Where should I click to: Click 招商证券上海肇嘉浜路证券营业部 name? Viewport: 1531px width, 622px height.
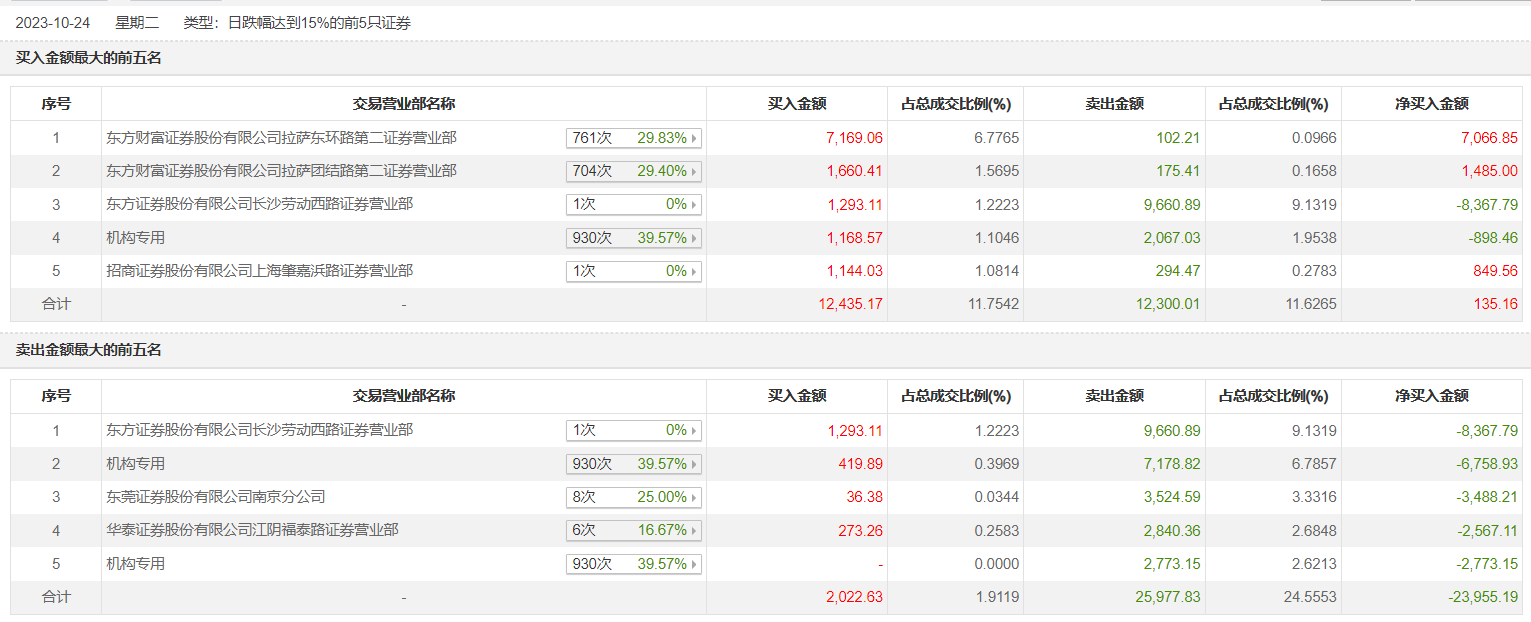point(259,270)
